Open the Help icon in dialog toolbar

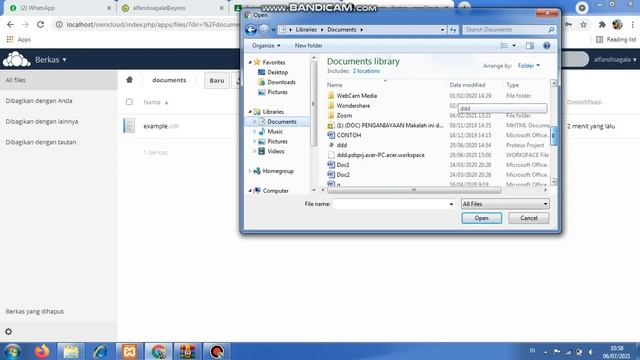pyautogui.click(x=547, y=46)
